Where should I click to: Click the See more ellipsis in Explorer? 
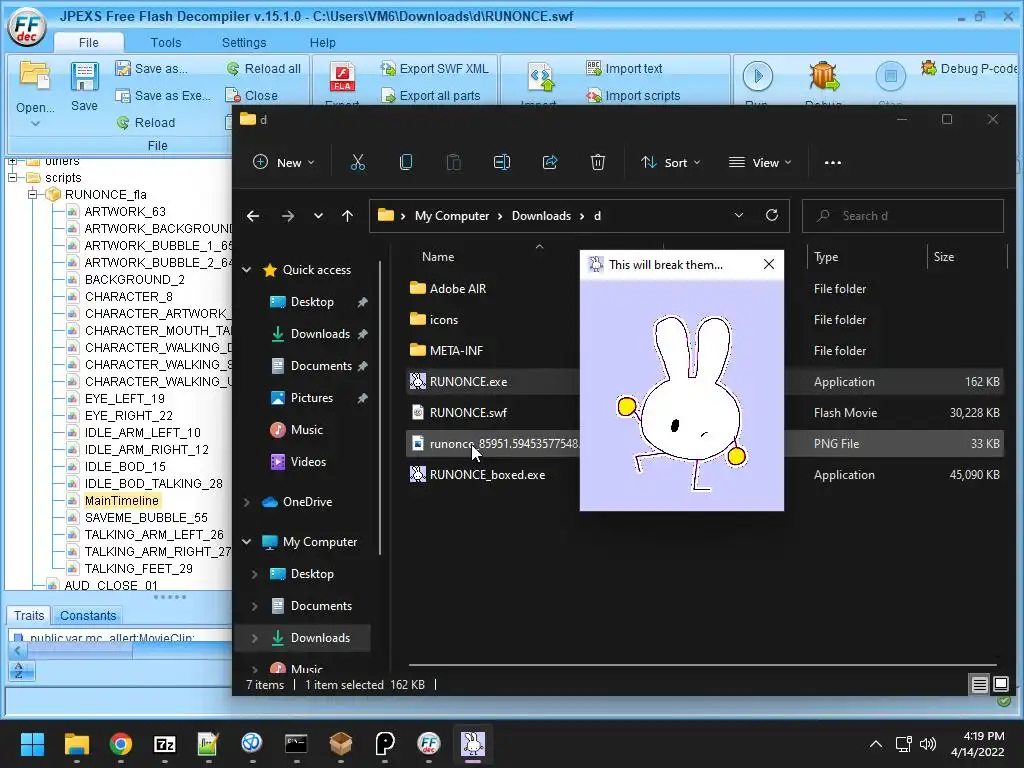pyautogui.click(x=833, y=163)
